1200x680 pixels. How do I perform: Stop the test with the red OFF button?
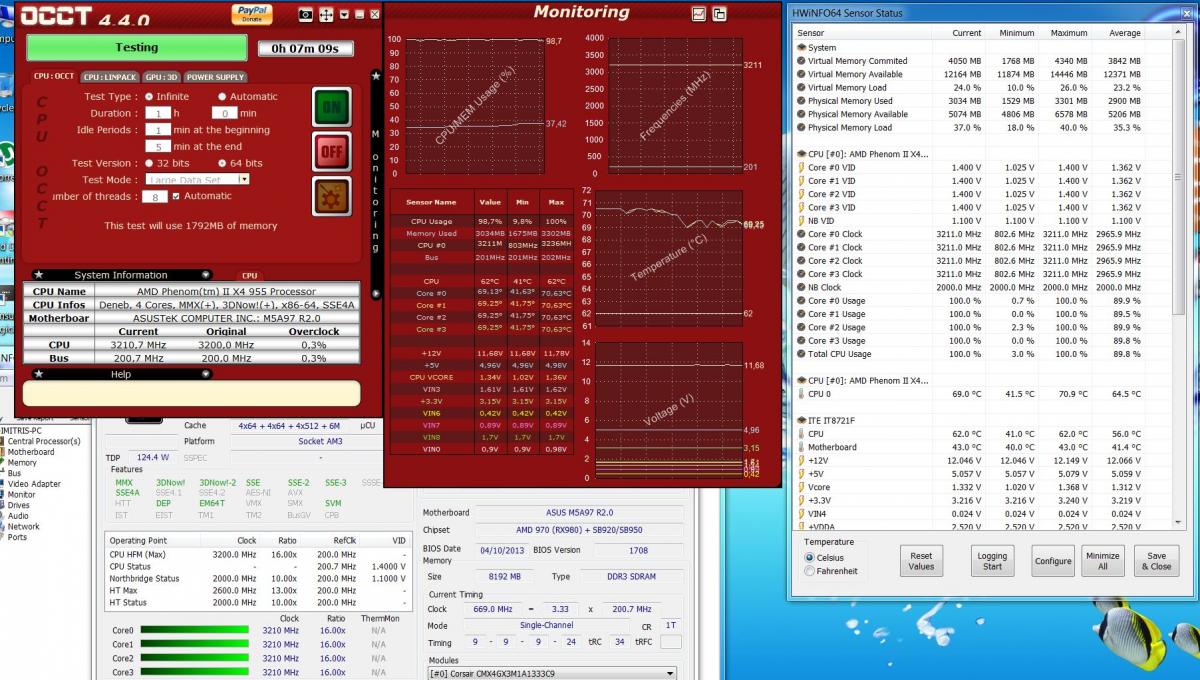331,152
